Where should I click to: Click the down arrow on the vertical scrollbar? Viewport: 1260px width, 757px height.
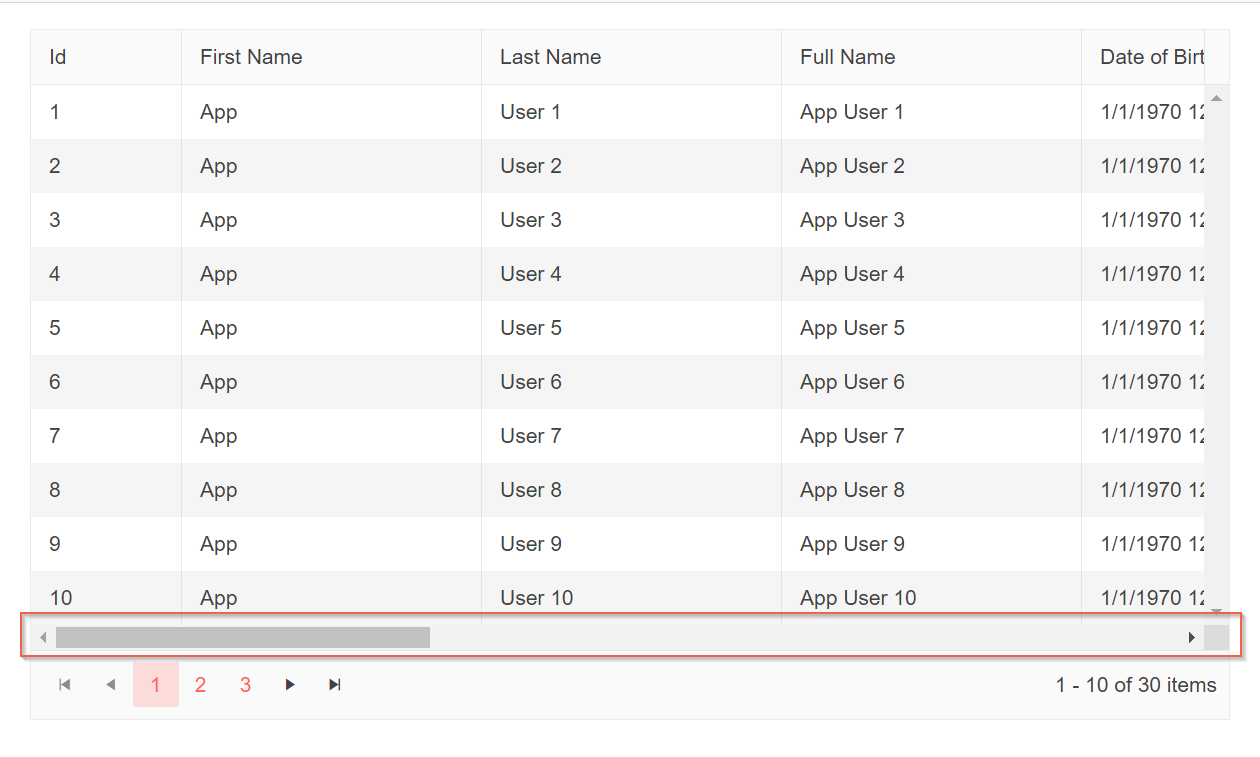[x=1216, y=610]
